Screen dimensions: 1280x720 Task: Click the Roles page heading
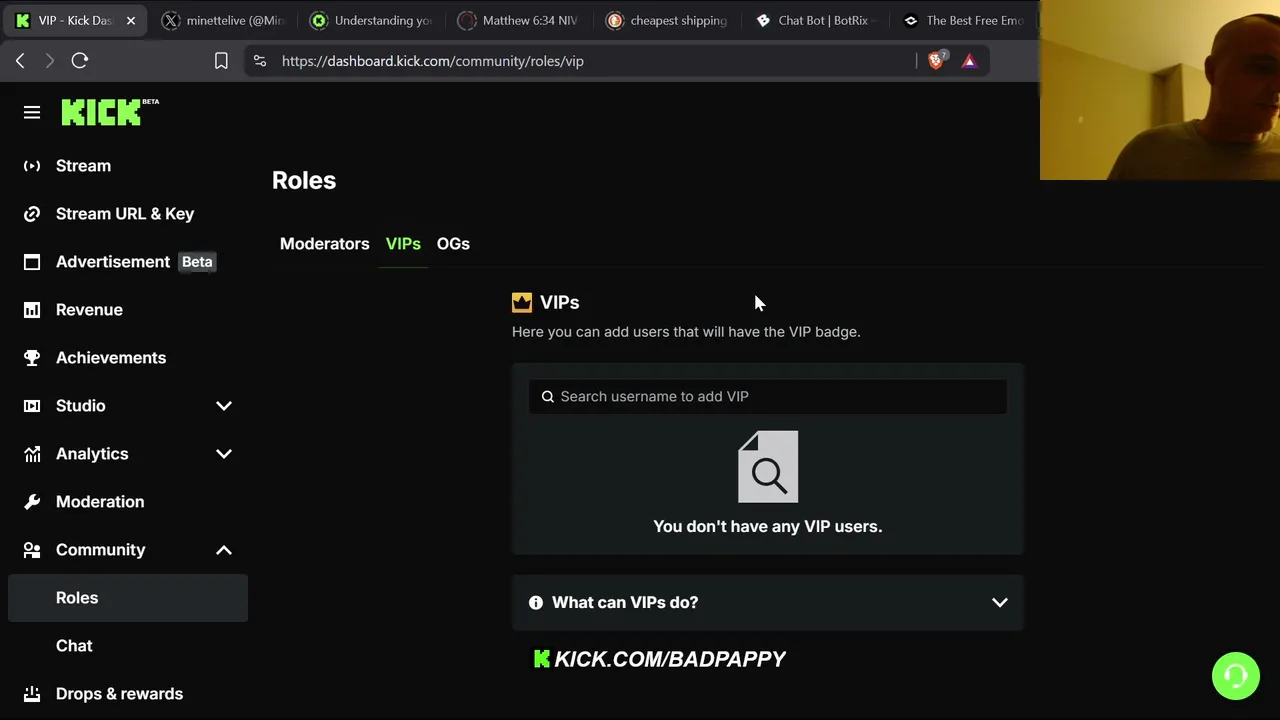[x=304, y=181]
